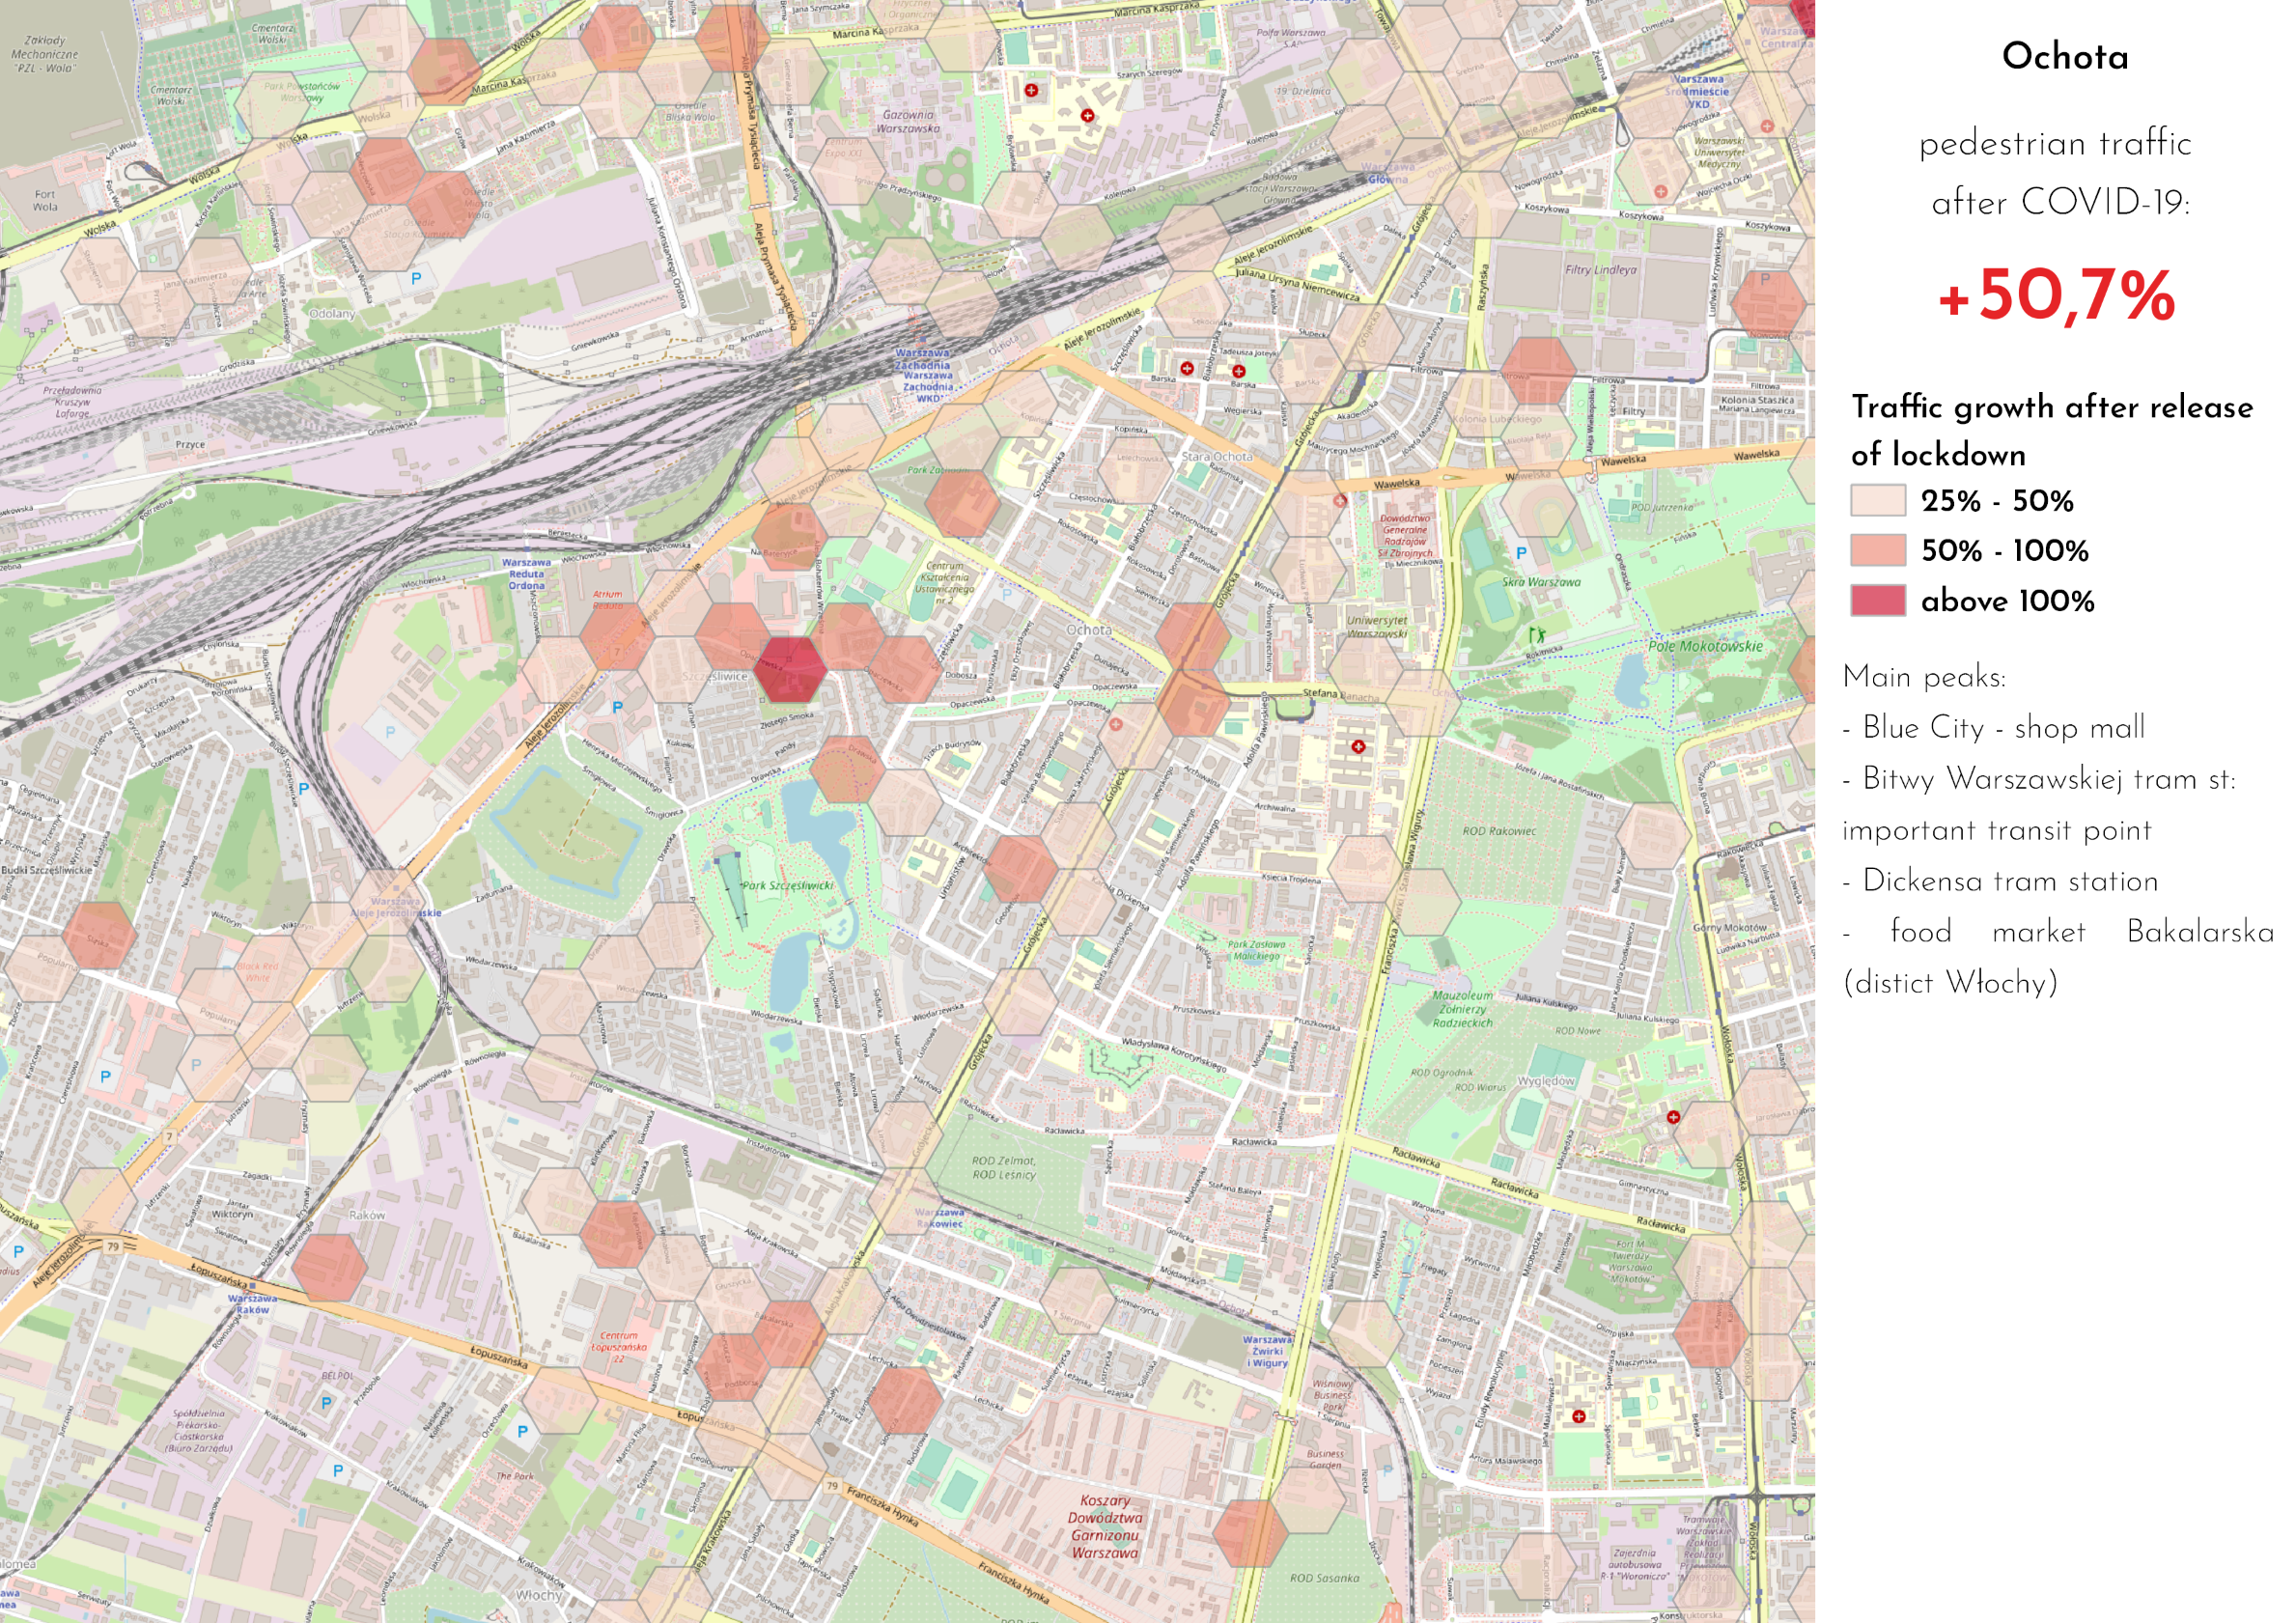Click the darkest red hexagon near Szczęśliwice
The height and width of the screenshot is (1623, 2296).
click(789, 670)
